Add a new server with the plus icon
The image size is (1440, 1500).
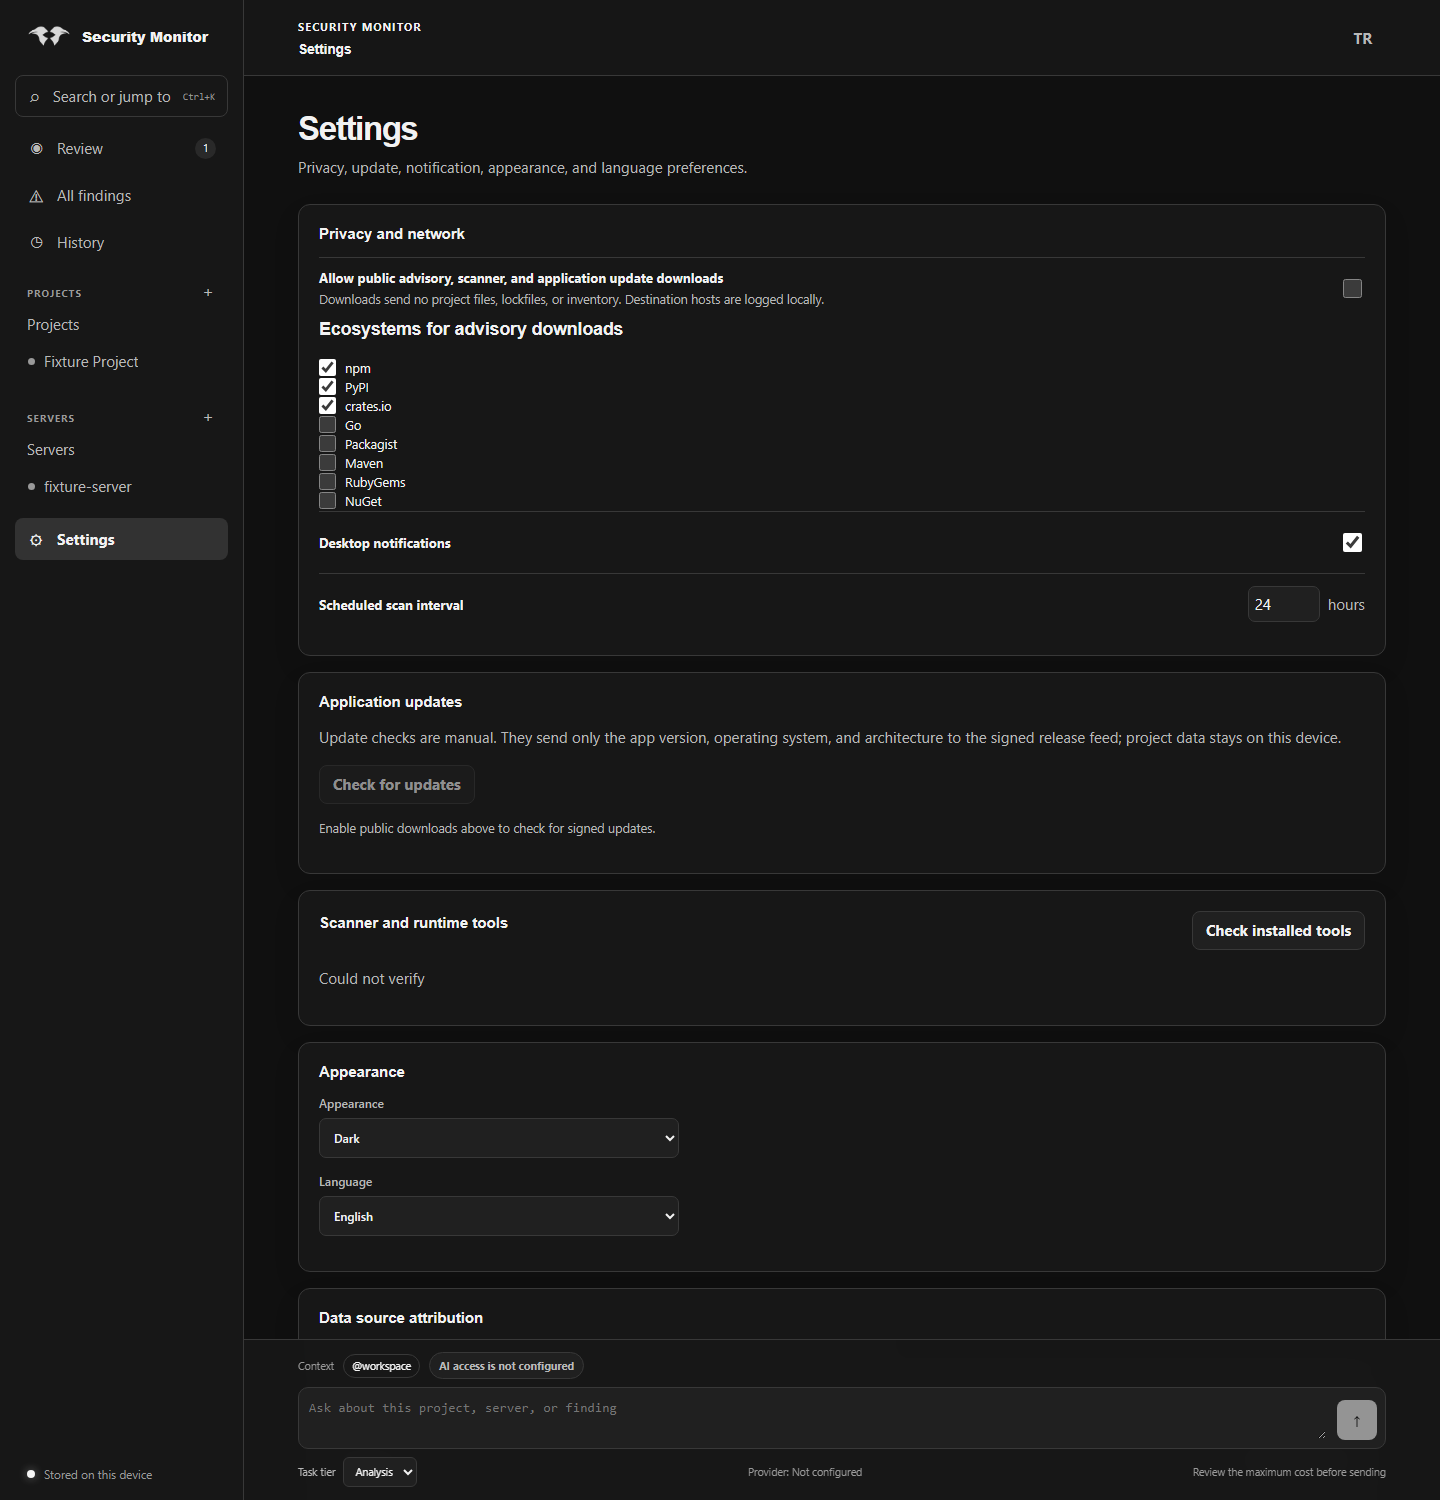pyautogui.click(x=208, y=418)
